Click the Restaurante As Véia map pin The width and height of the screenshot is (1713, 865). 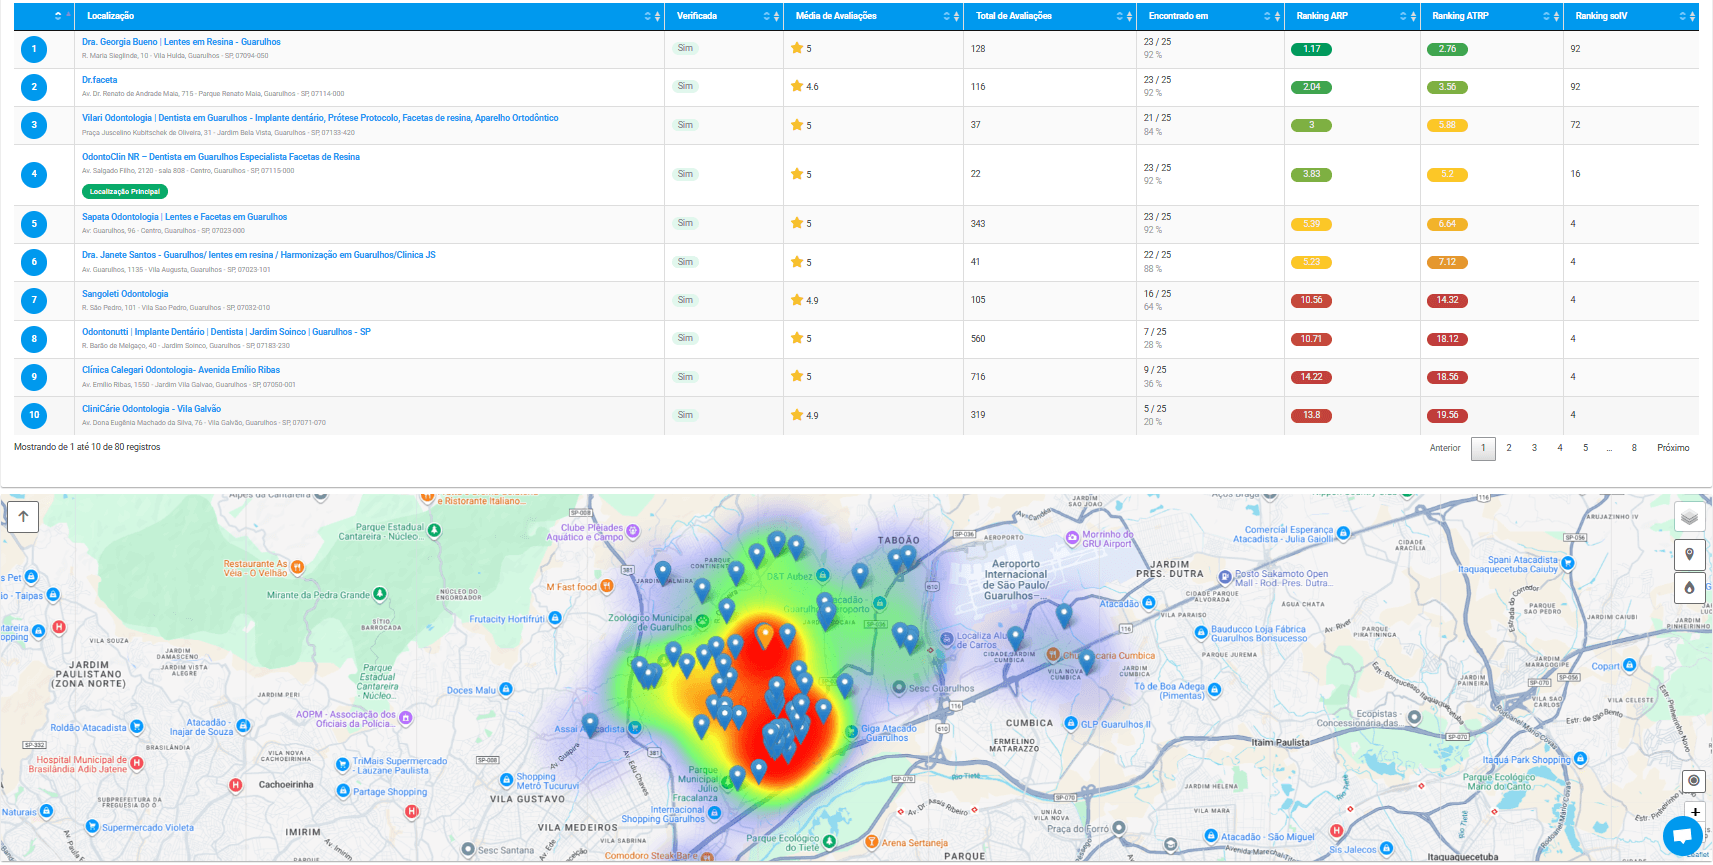click(297, 567)
